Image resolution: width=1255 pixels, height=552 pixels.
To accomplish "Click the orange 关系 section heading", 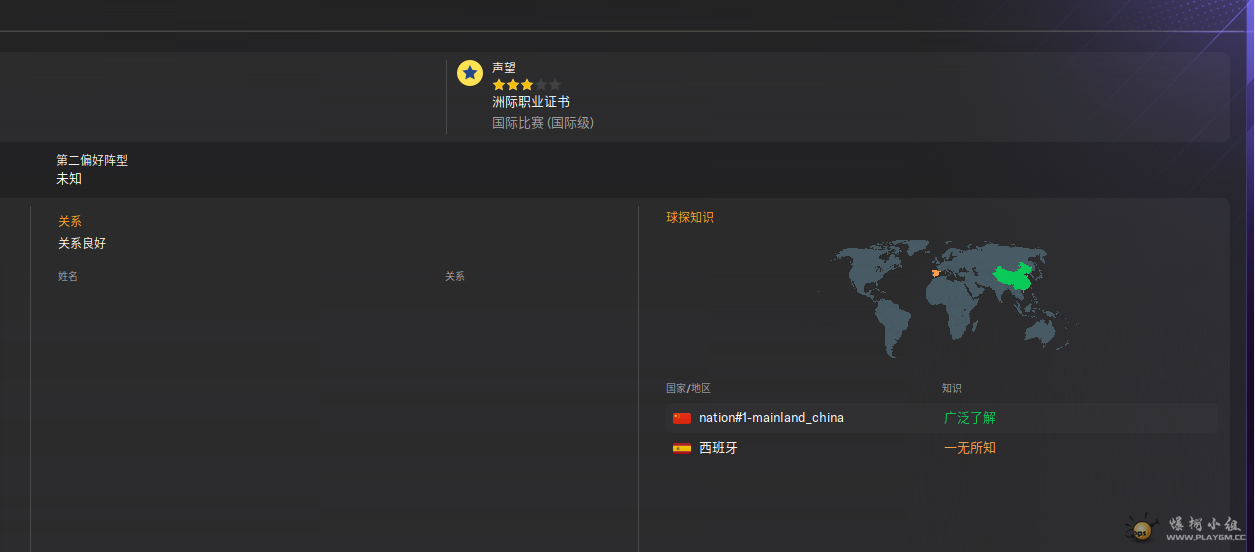I will click(70, 221).
